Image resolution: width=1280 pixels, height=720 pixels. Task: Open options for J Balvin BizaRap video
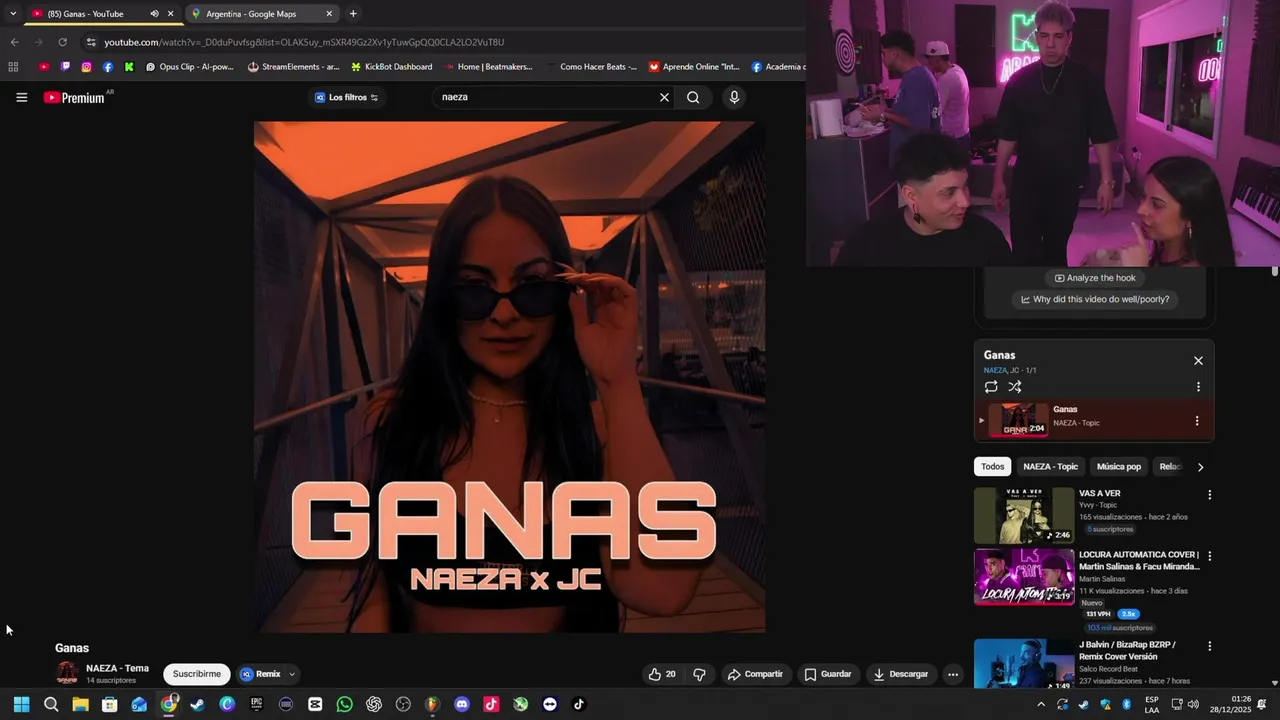[1209, 646]
